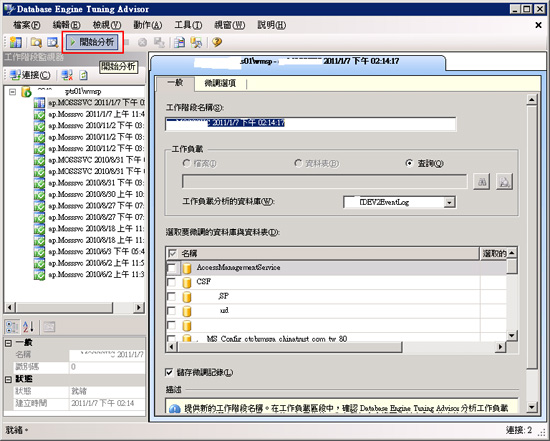Click the AccessManagementService database cylinder icon
The width and height of the screenshot is (550, 441).
coord(187,268)
